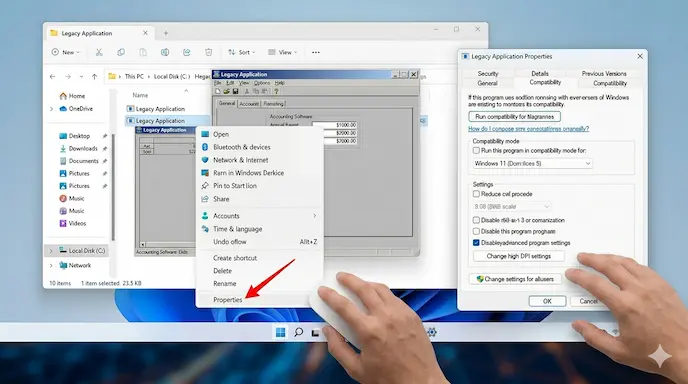Click the Paste icon in Explorer toolbar

(143, 52)
